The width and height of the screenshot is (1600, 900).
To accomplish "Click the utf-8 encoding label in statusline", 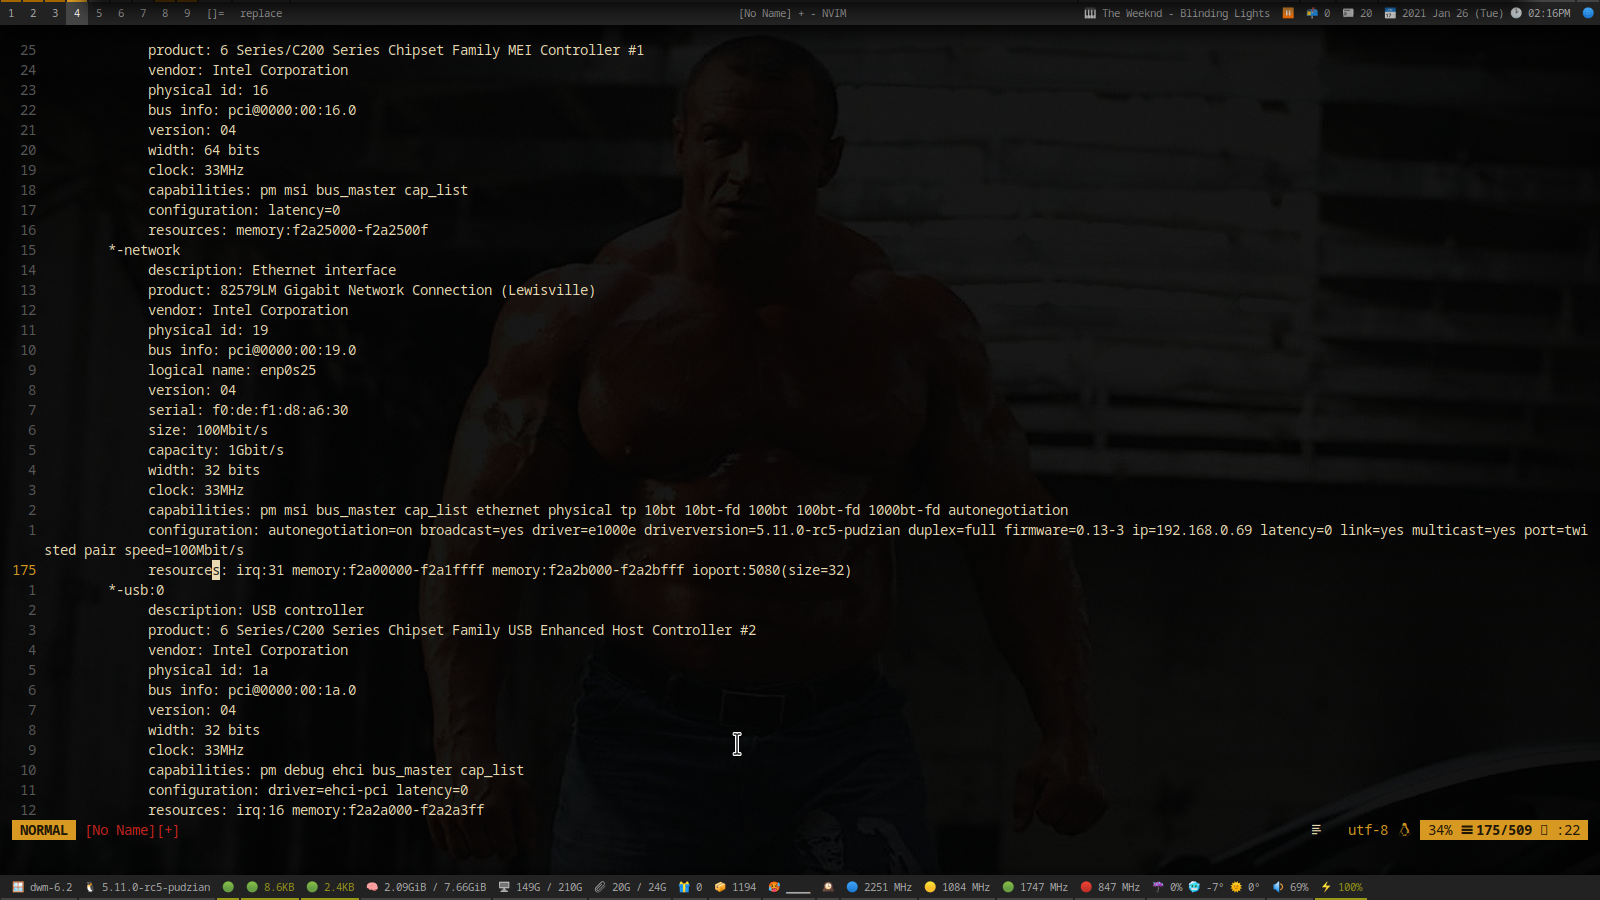I will (1367, 830).
